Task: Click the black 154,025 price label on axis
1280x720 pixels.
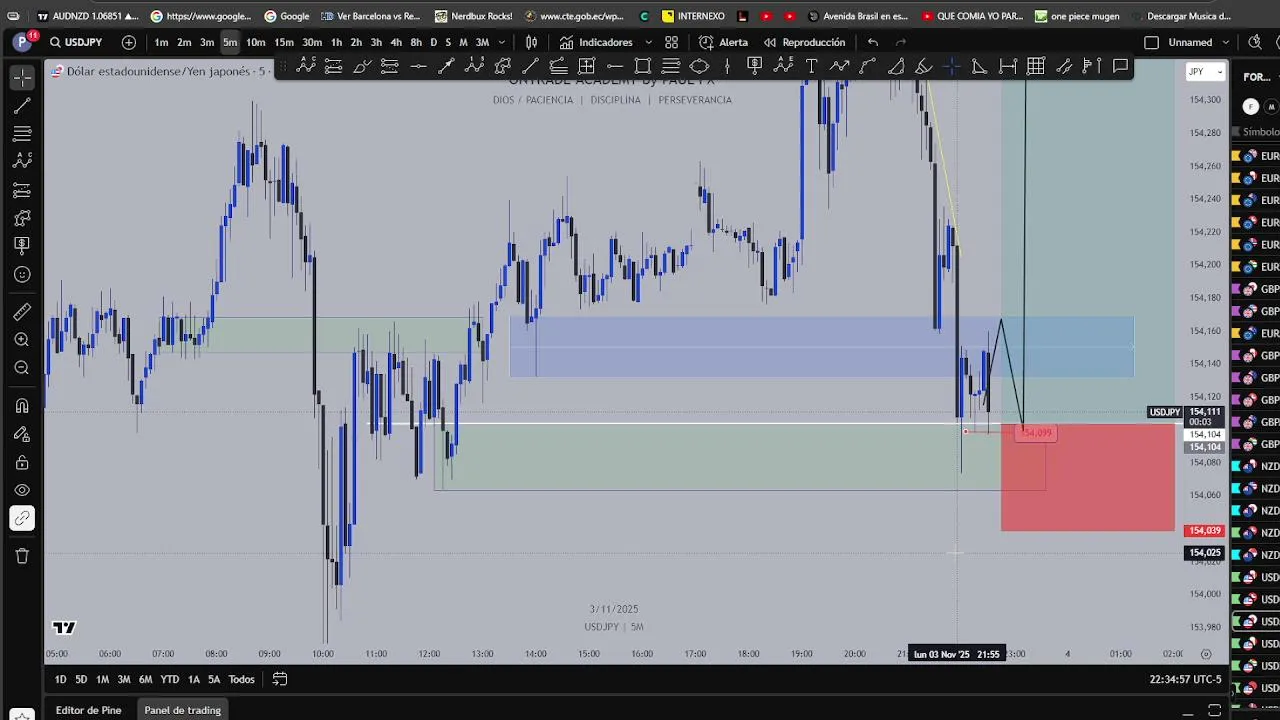Action: coord(1204,553)
